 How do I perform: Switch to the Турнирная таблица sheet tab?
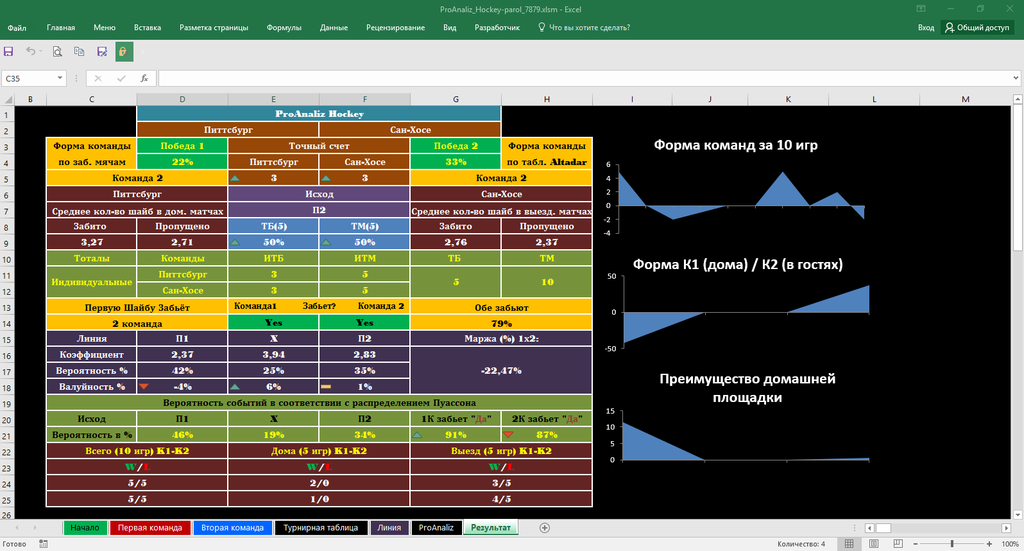321,527
